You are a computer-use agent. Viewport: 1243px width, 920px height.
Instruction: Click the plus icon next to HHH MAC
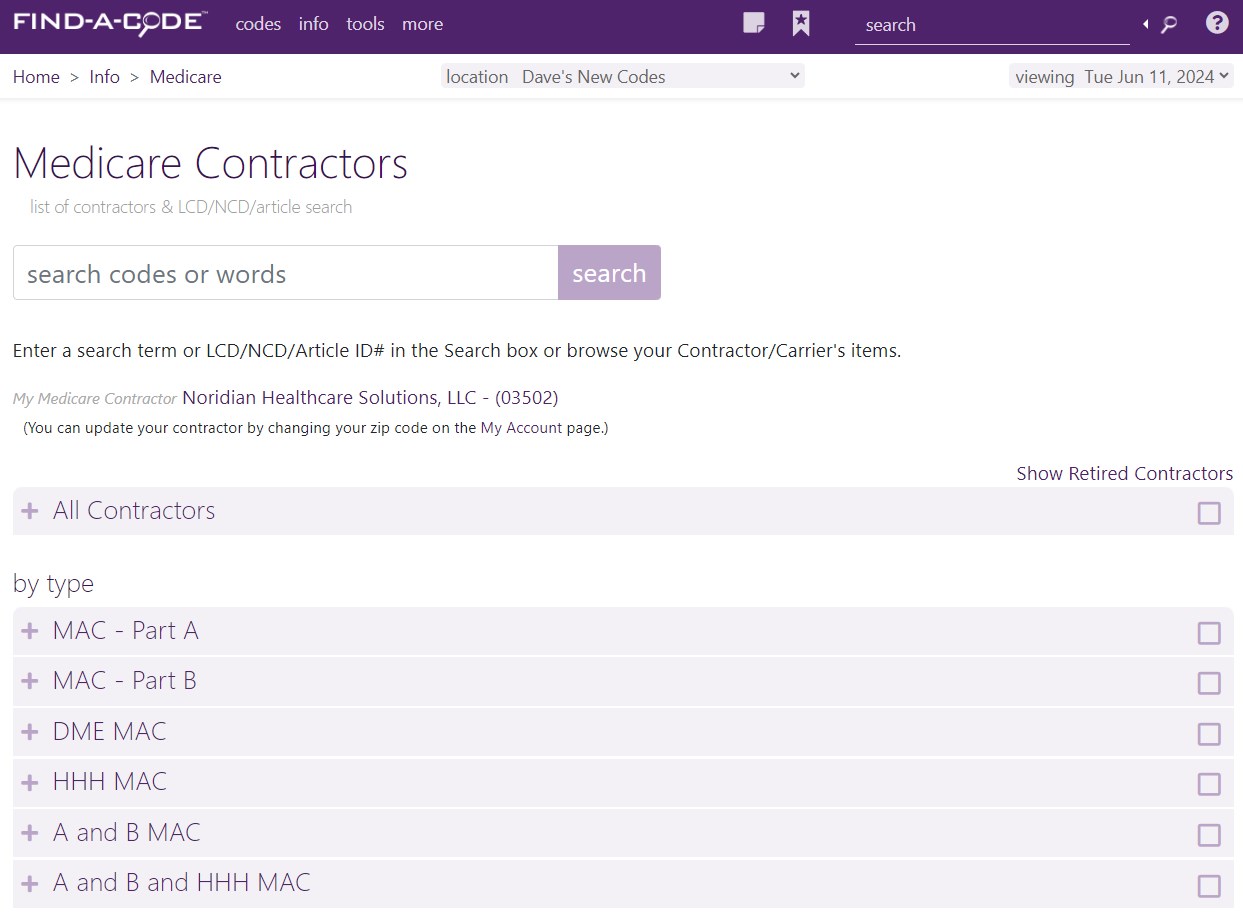30,782
